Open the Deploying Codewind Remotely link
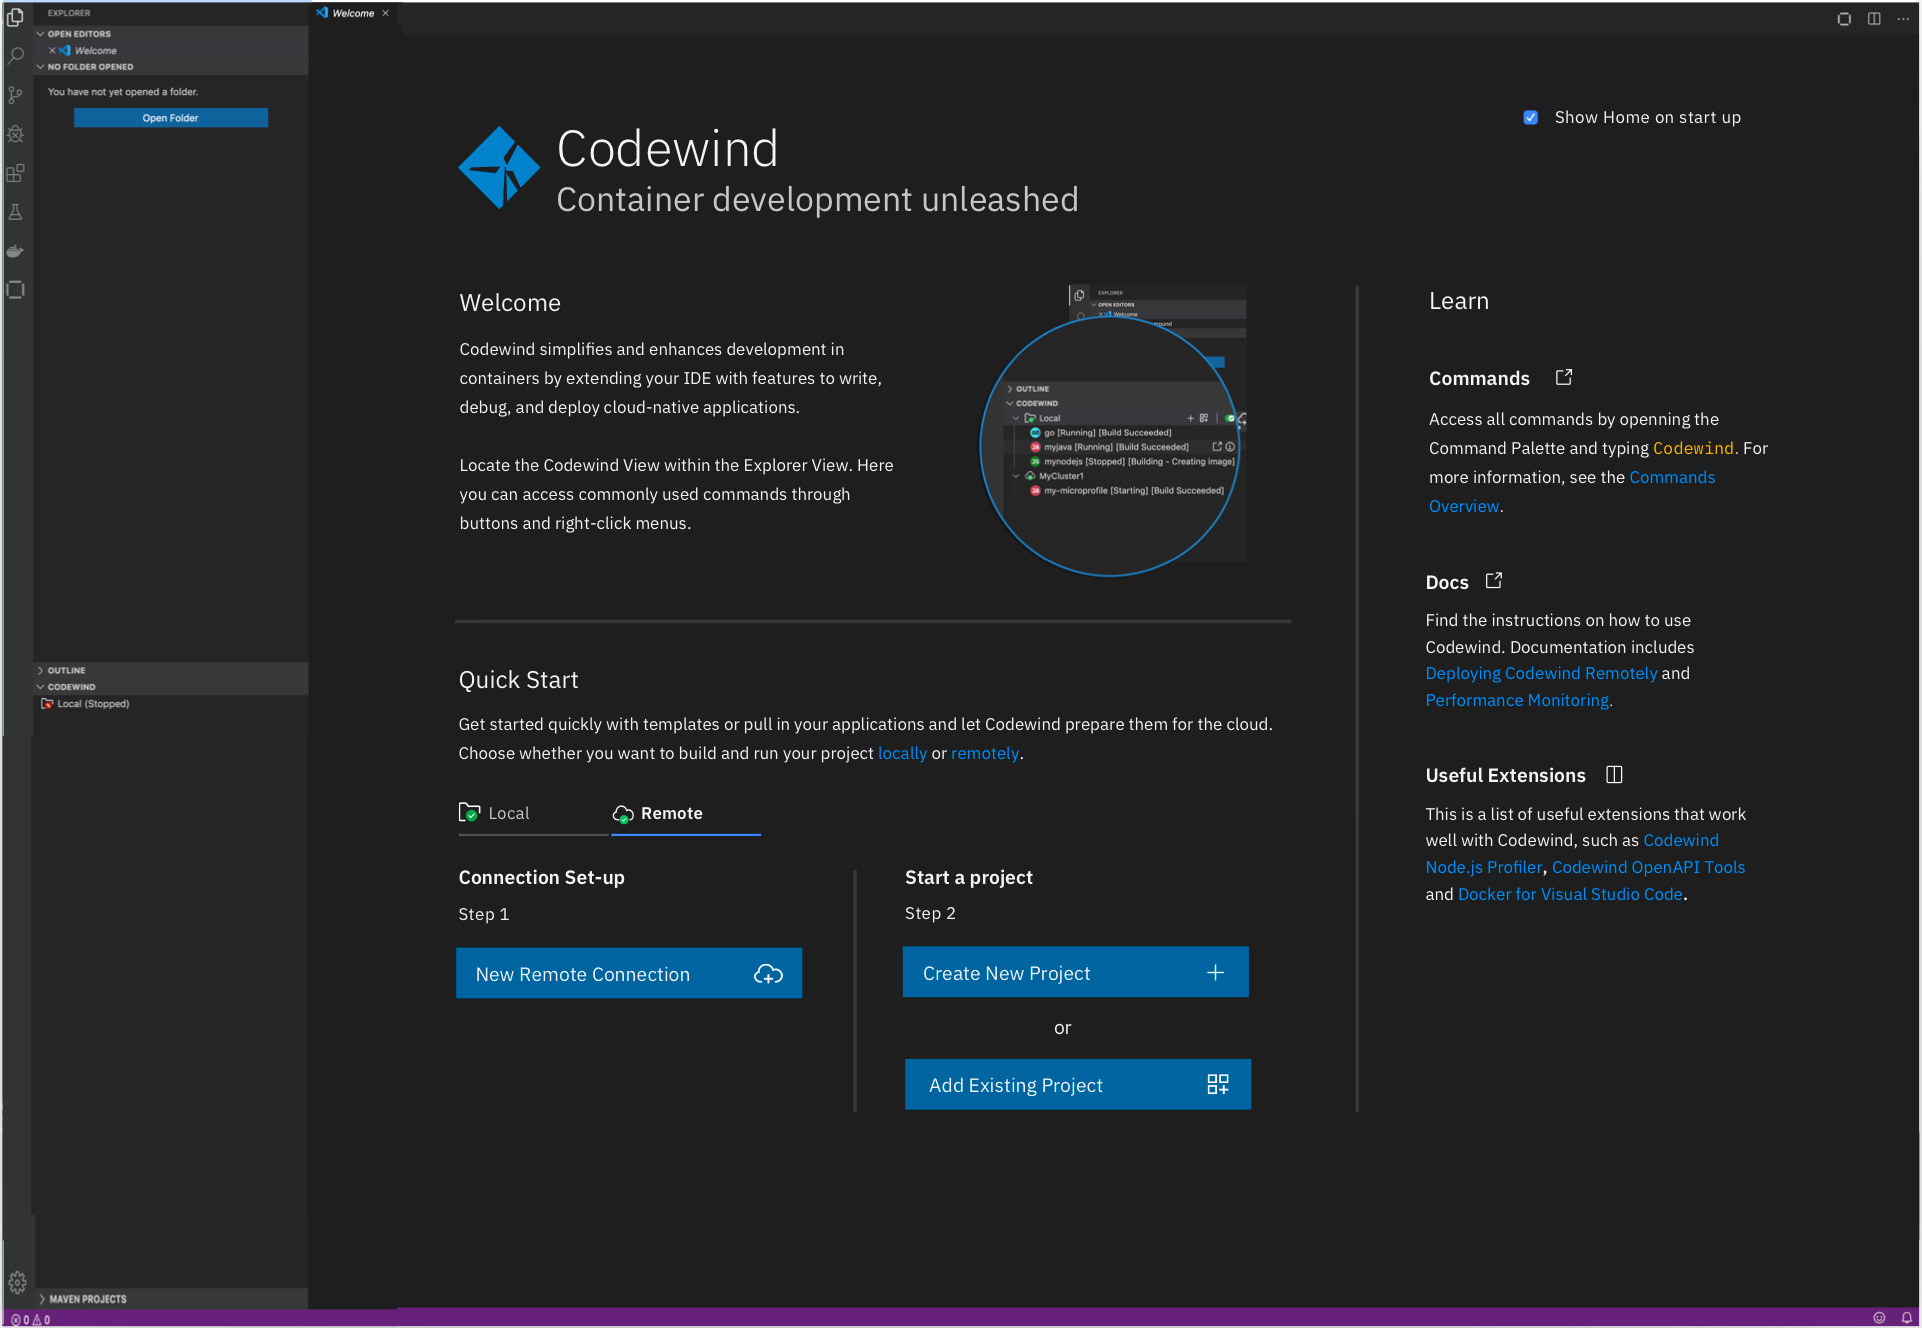Screen dimensions: 1922x1328 (1540, 673)
